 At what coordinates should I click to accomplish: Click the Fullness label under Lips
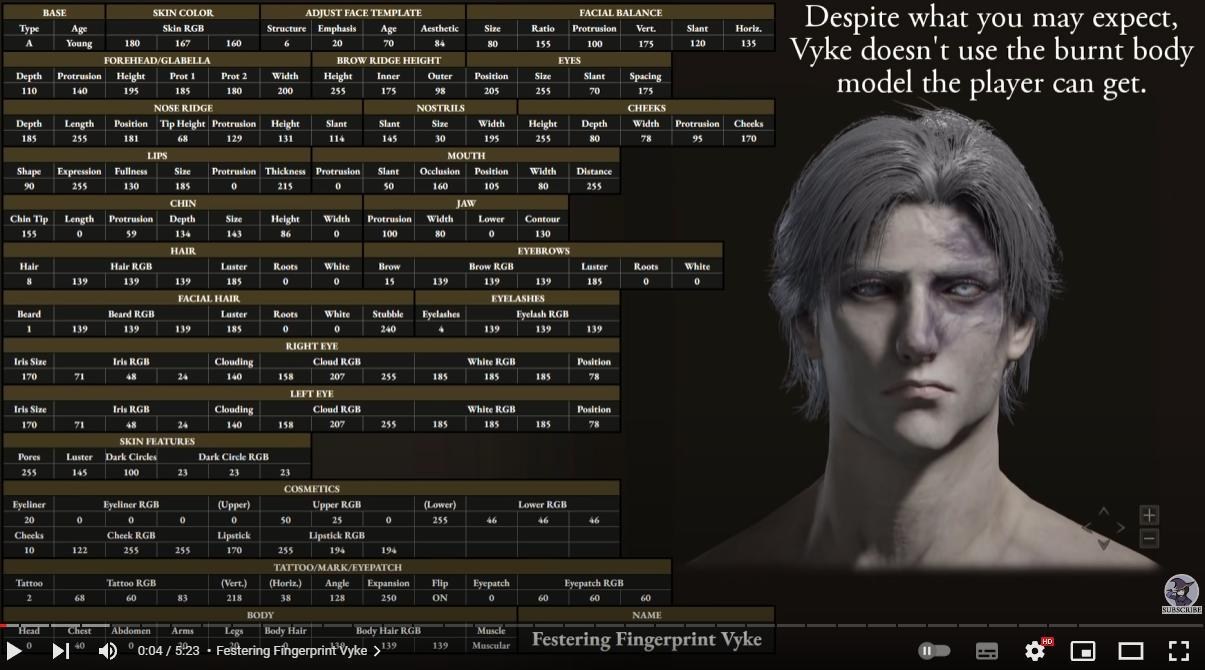click(131, 171)
